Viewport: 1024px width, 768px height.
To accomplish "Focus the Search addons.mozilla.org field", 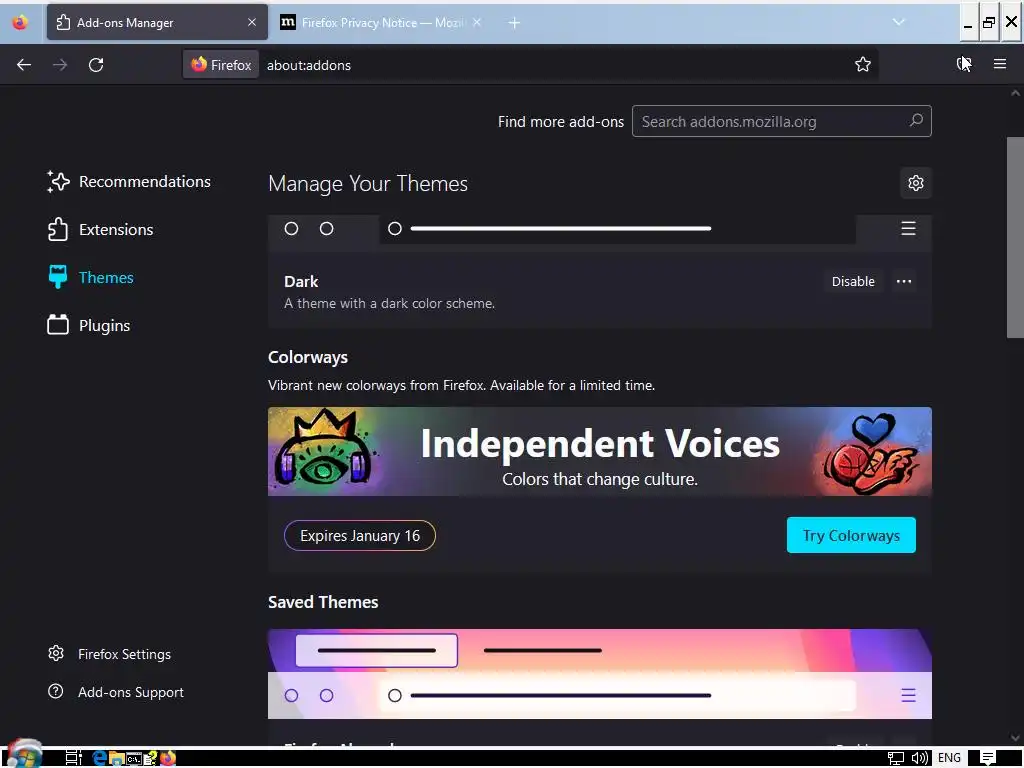I will 782,121.
